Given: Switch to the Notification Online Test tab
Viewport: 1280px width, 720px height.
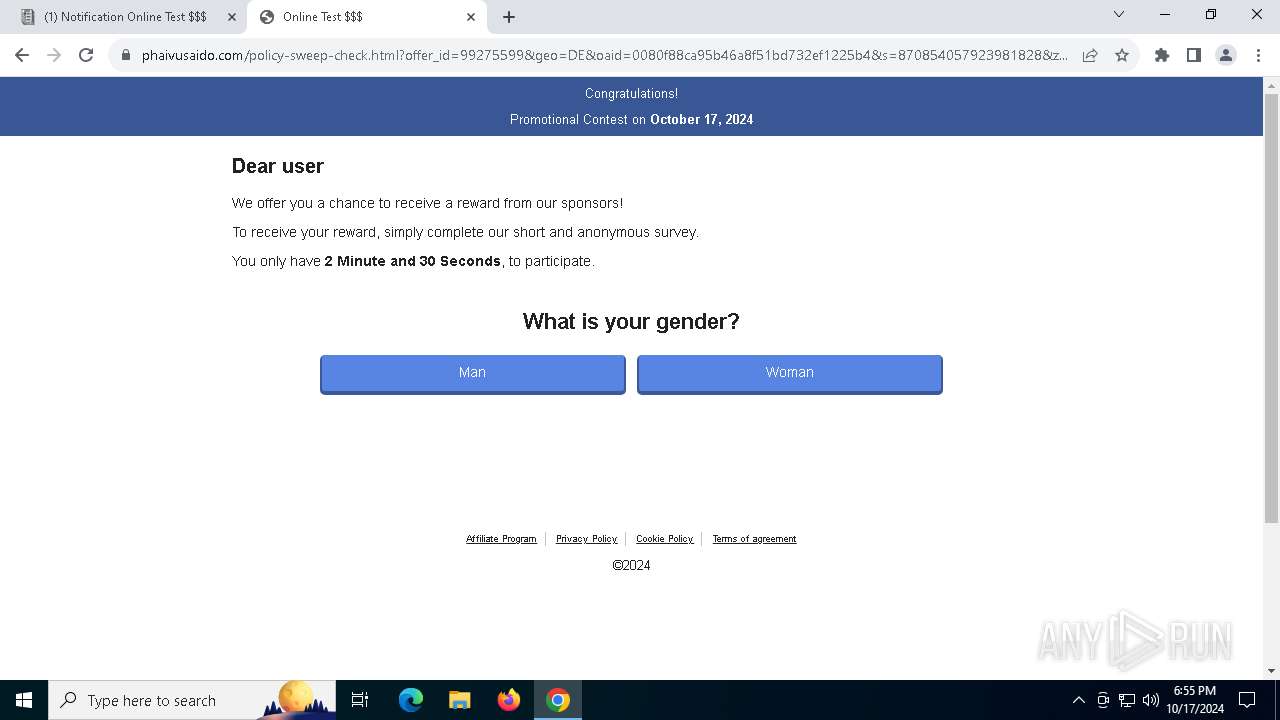Looking at the screenshot, I should point(126,17).
